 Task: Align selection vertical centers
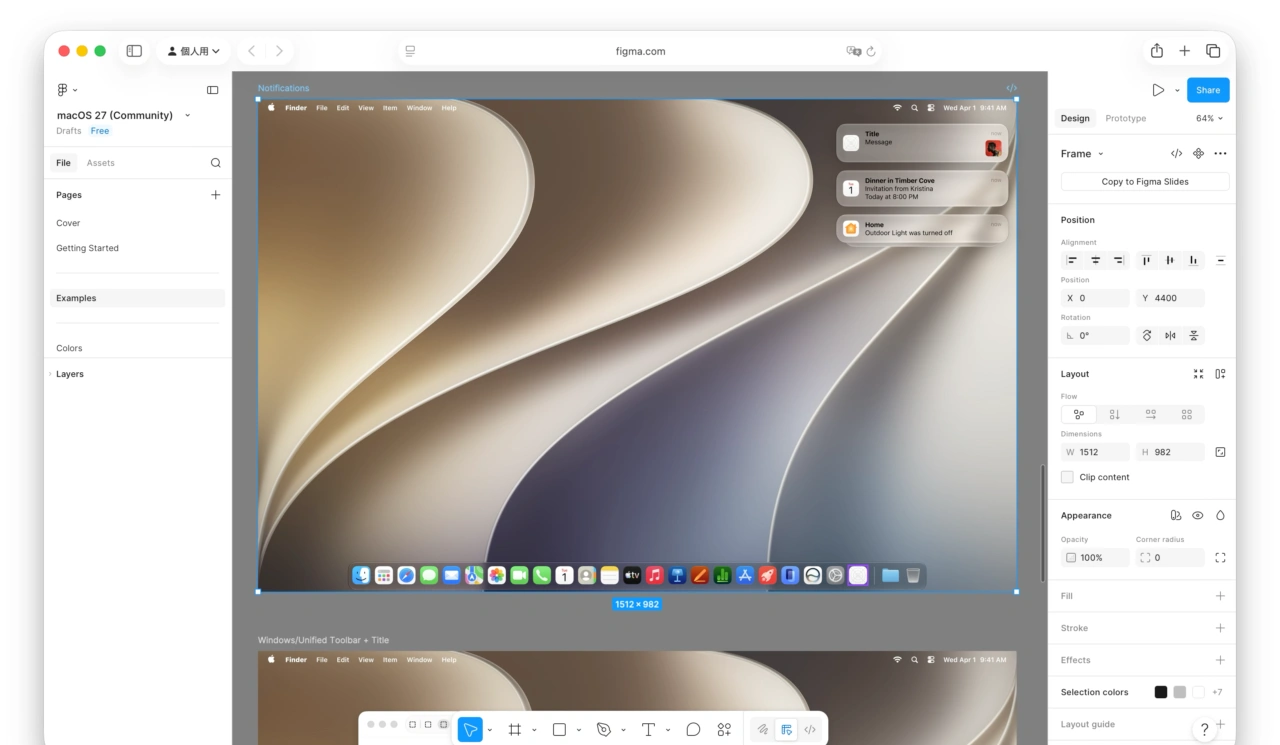coord(1170,260)
